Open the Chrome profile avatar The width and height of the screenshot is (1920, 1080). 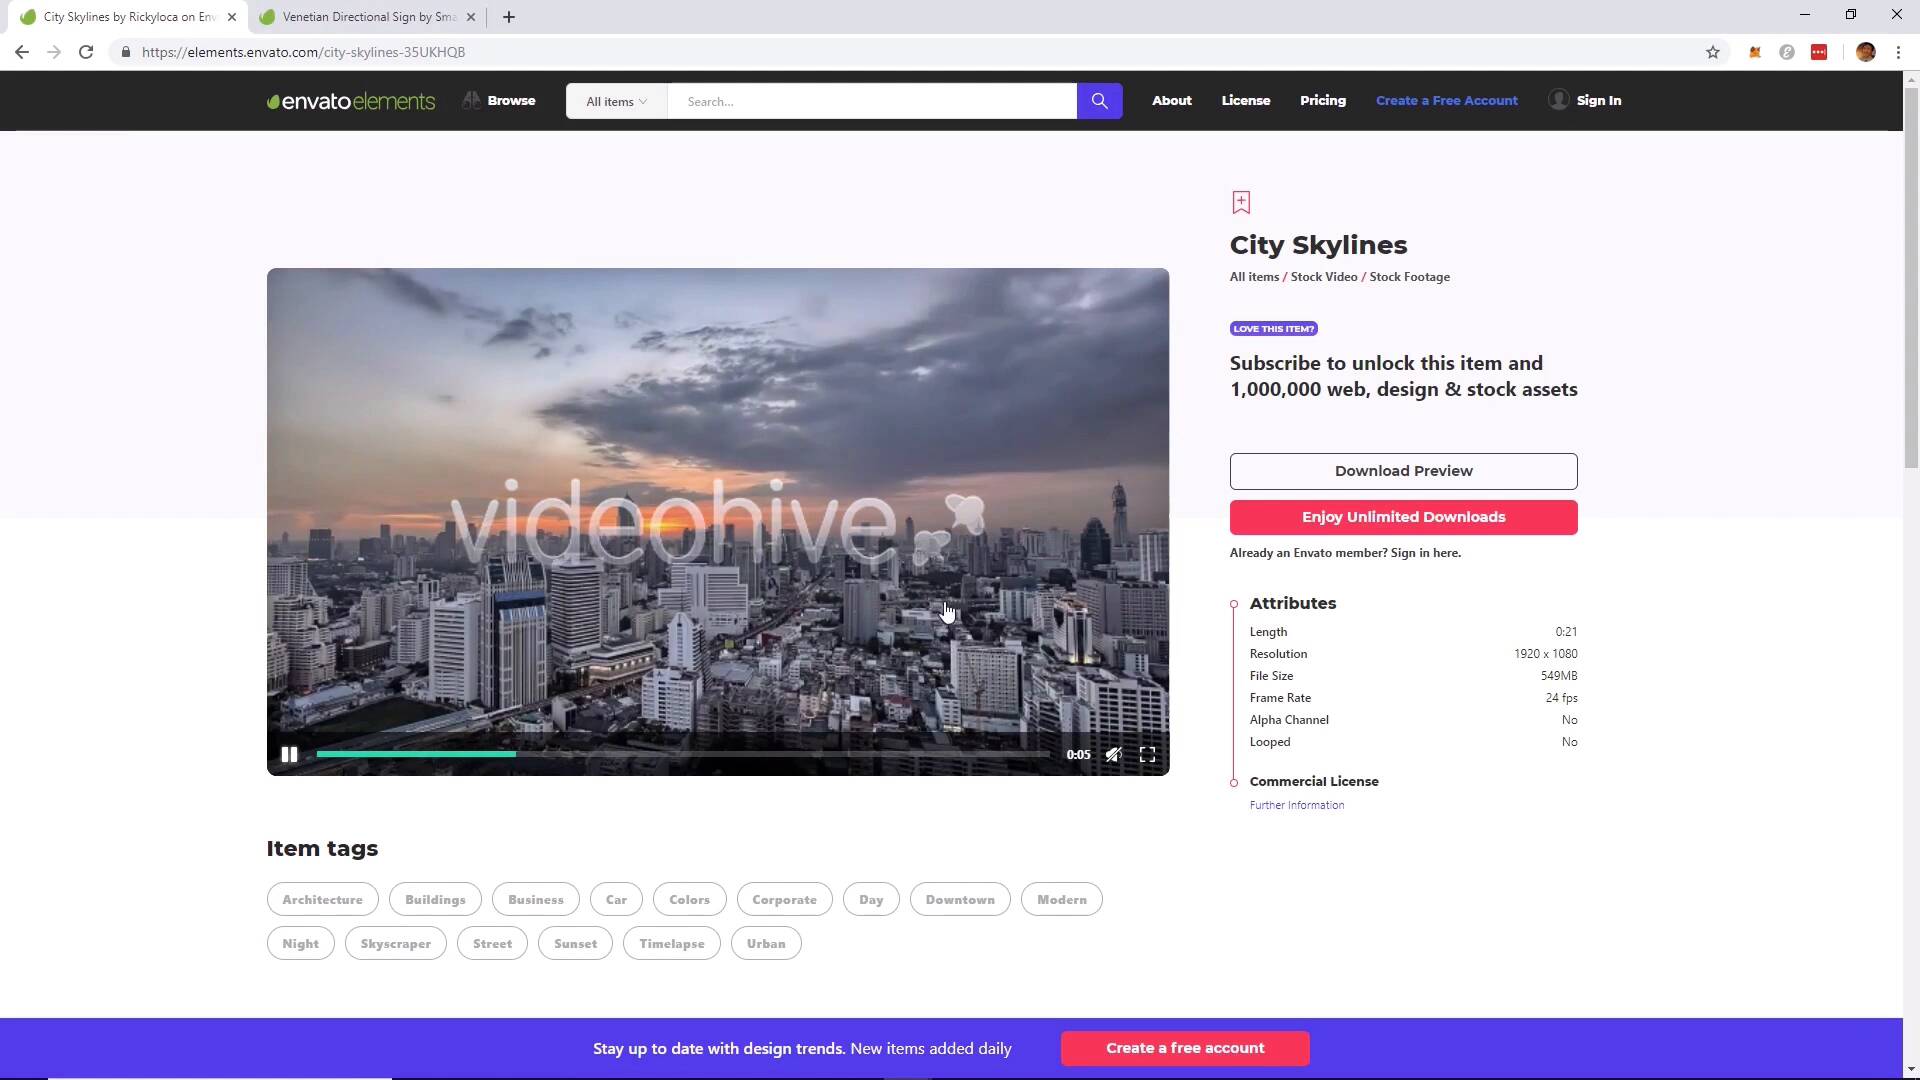tap(1865, 52)
